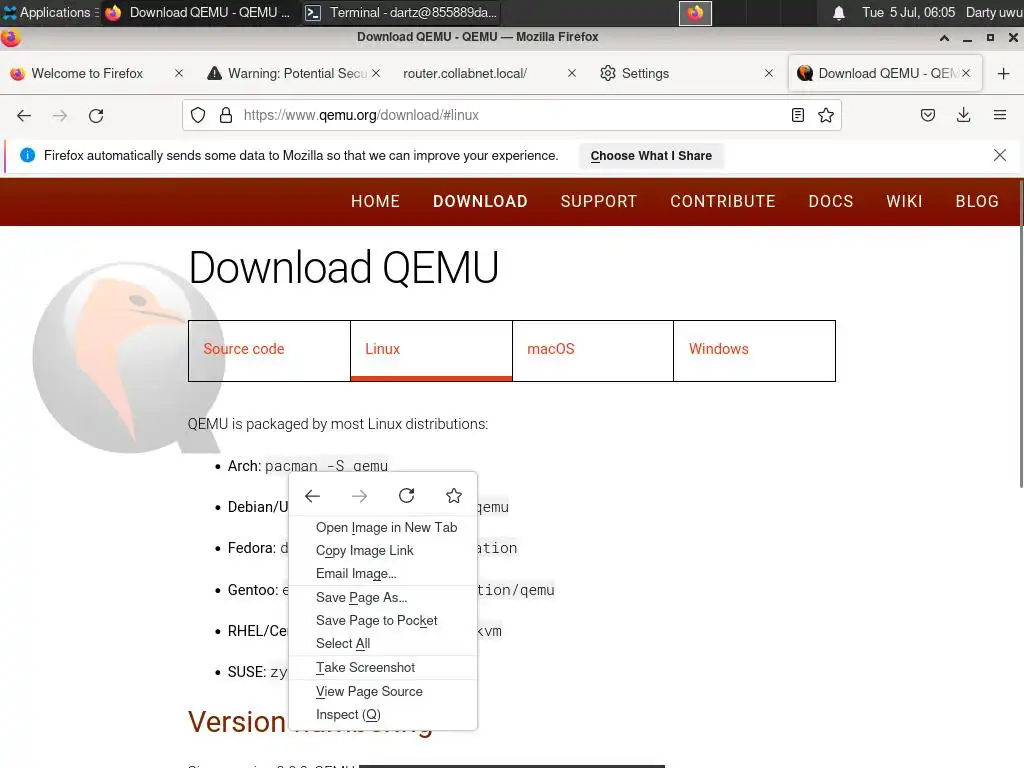Open Save to Pocket toolbar button
Screen dimensions: 1024x768
928,116
